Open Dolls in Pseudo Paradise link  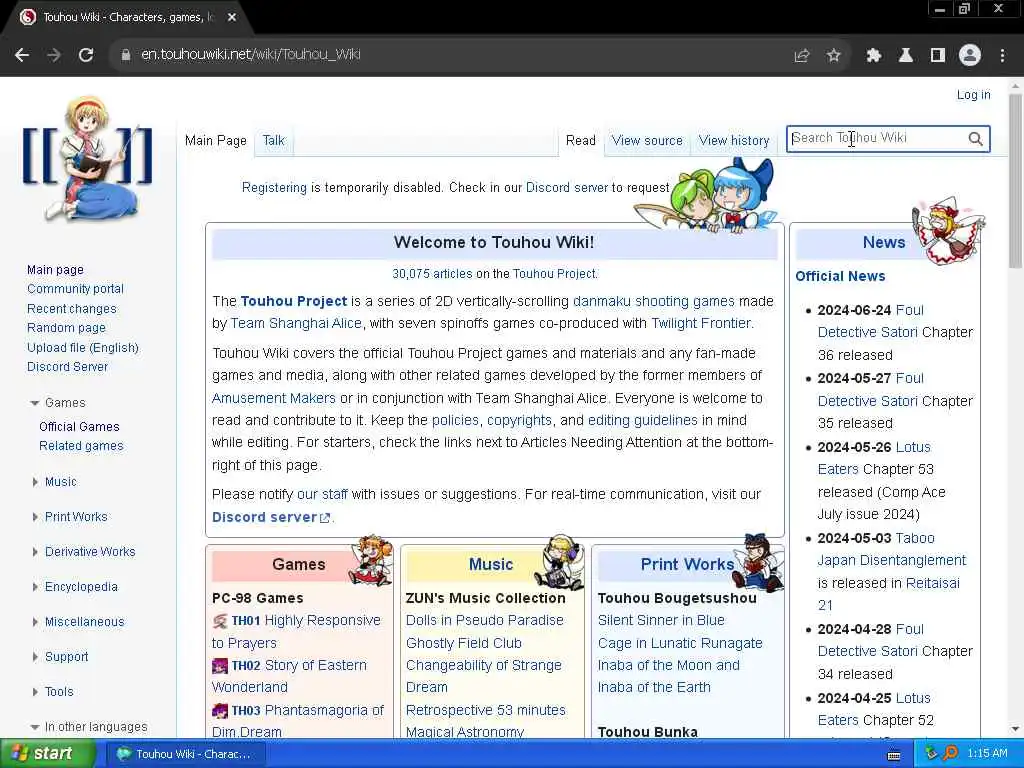(485, 620)
